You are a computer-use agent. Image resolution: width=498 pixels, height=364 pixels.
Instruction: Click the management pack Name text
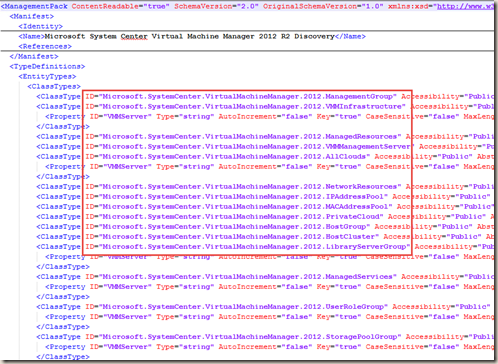tap(189, 36)
